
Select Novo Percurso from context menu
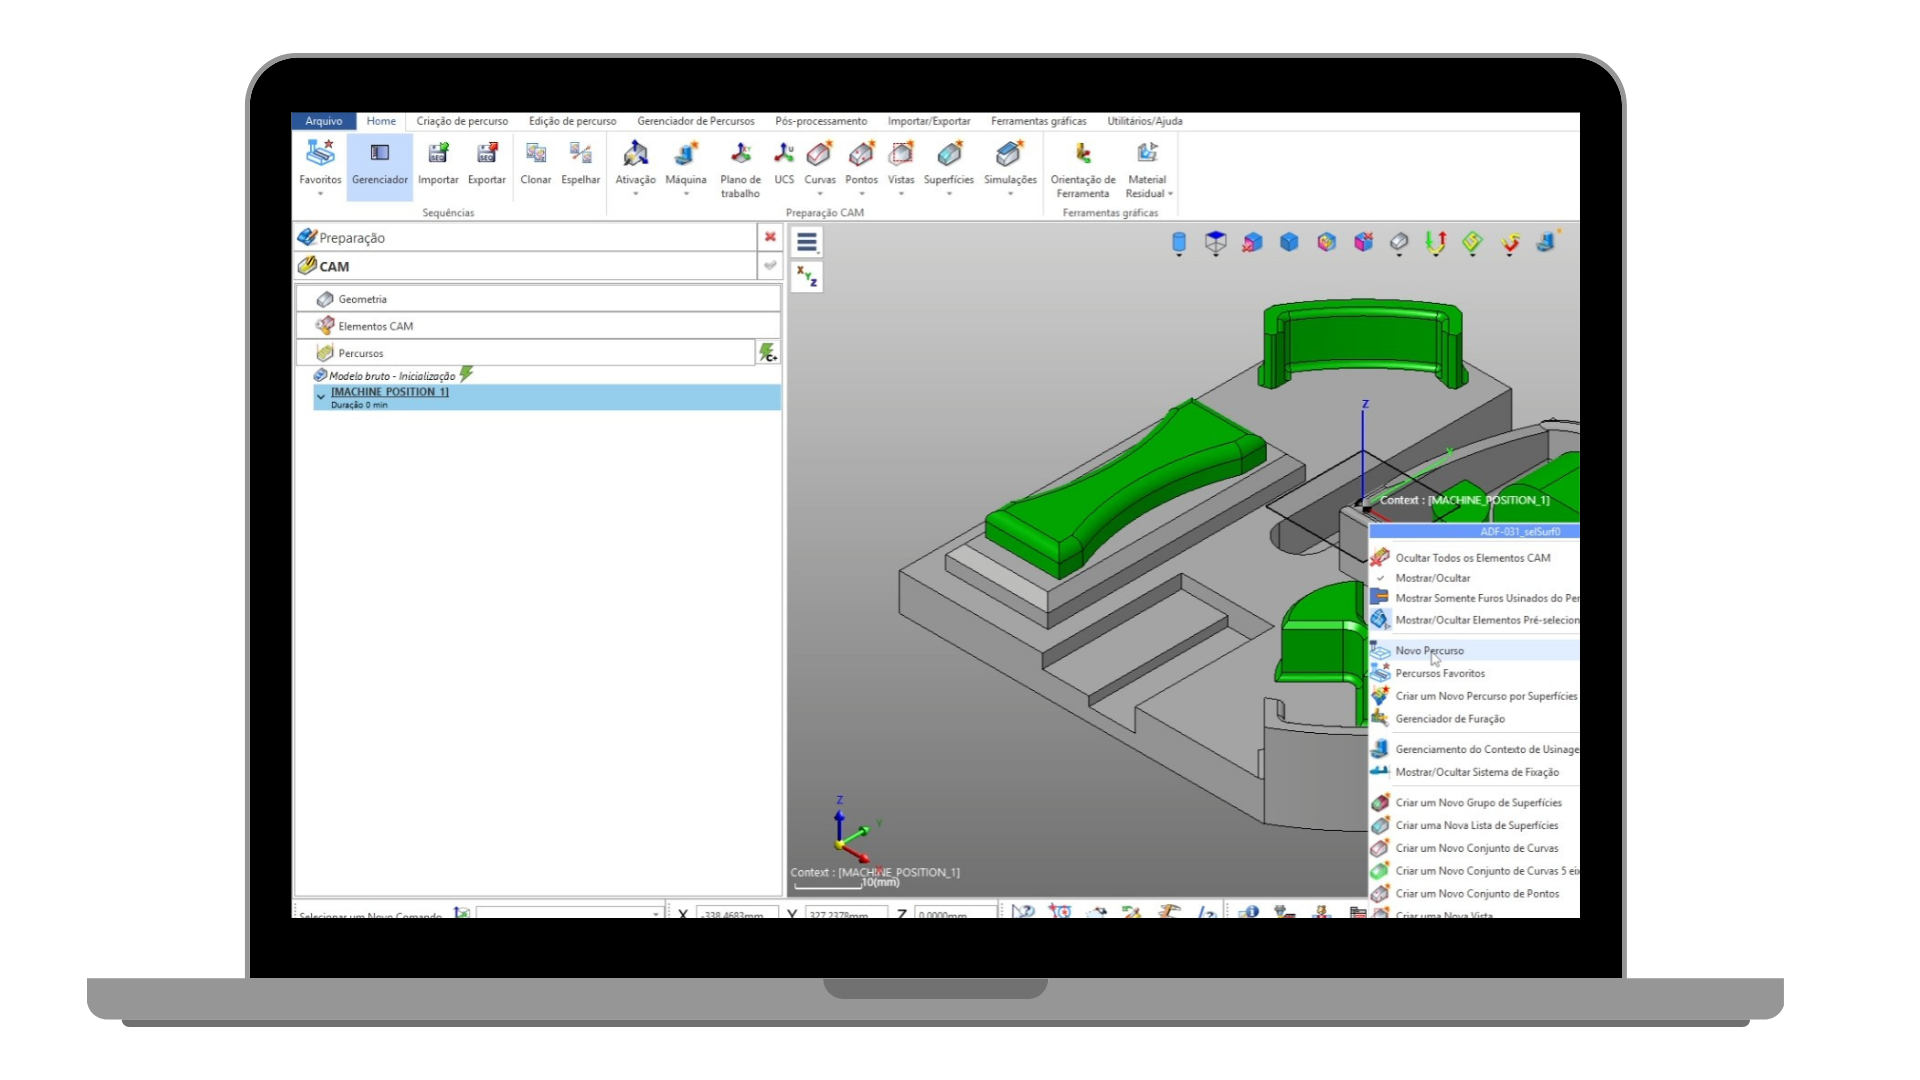[x=1429, y=651]
